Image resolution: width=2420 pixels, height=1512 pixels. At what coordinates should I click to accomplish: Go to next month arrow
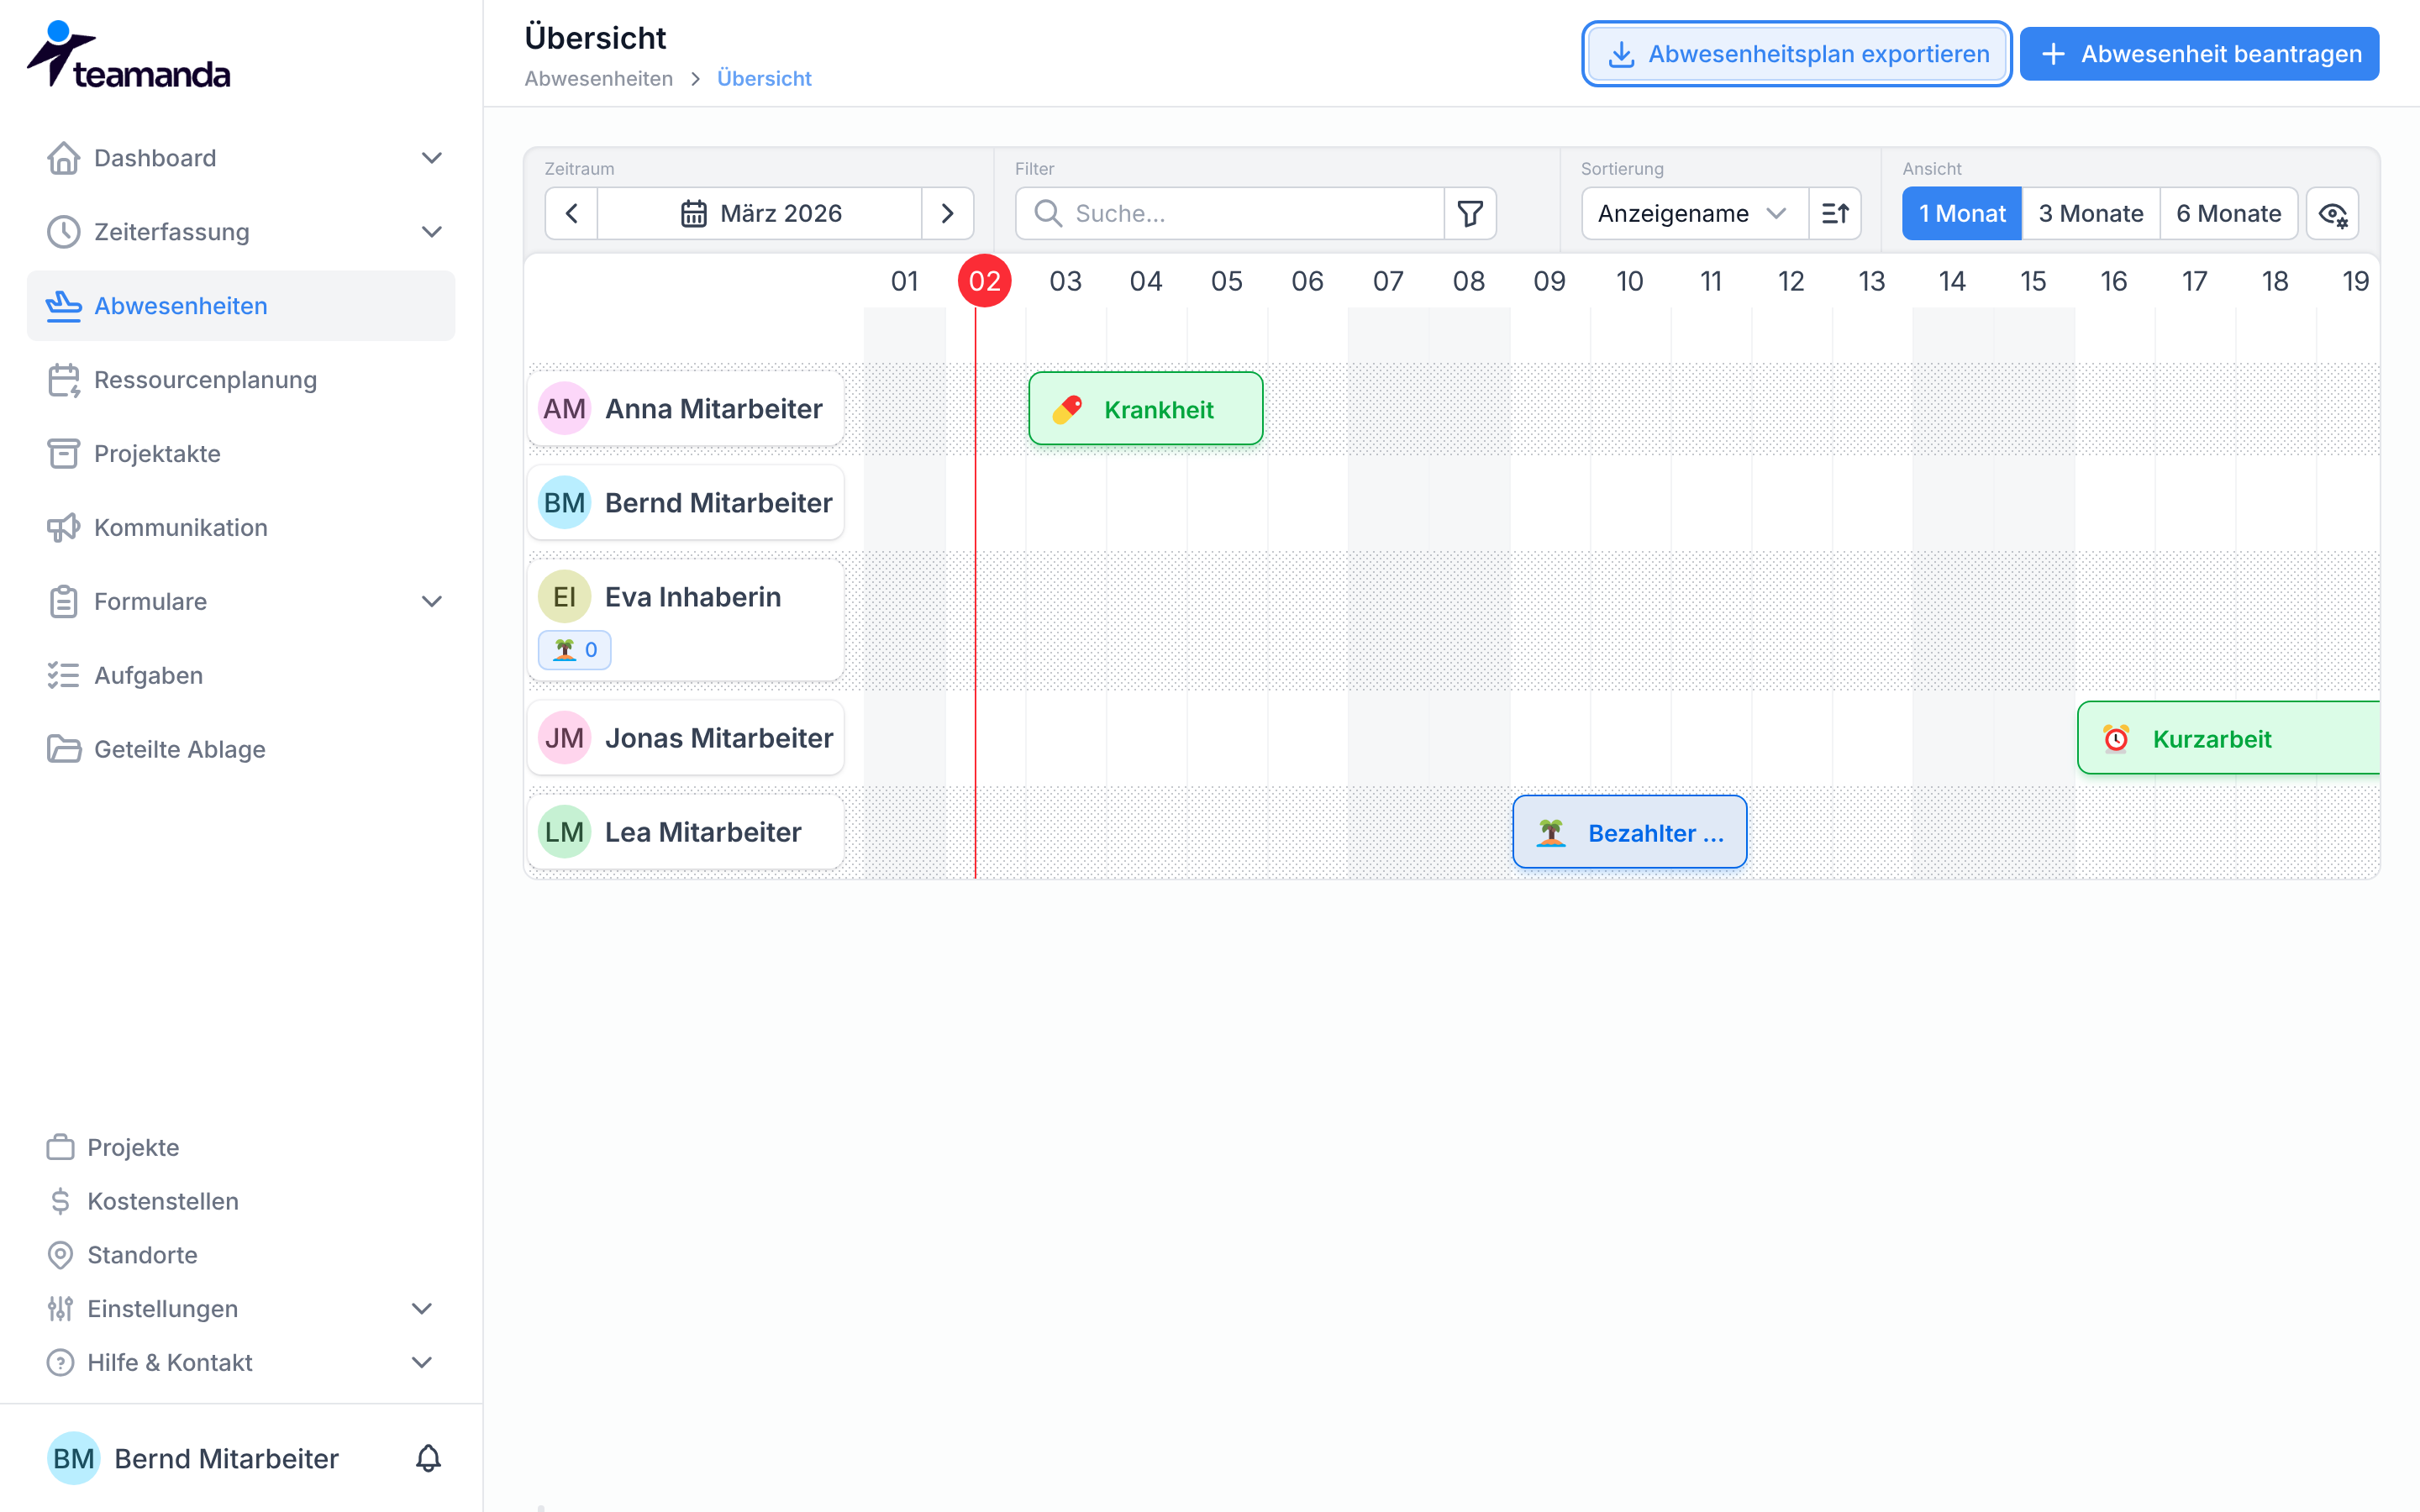pos(947,214)
